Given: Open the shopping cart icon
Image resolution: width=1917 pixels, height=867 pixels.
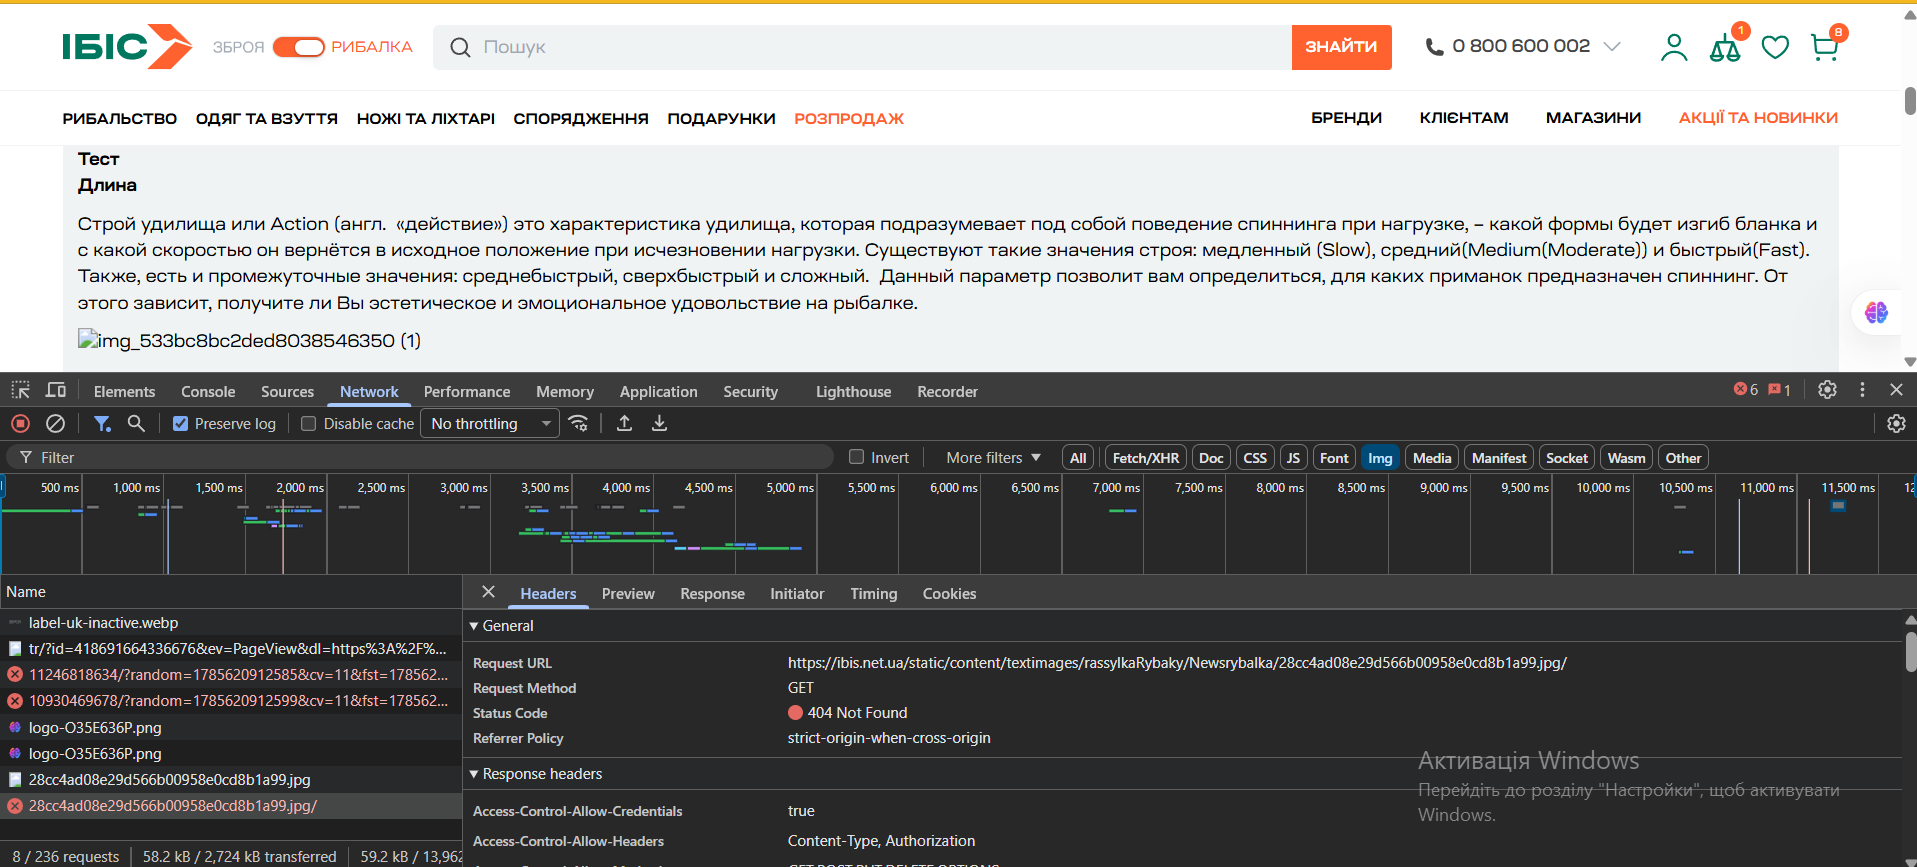Looking at the screenshot, I should [1825, 47].
